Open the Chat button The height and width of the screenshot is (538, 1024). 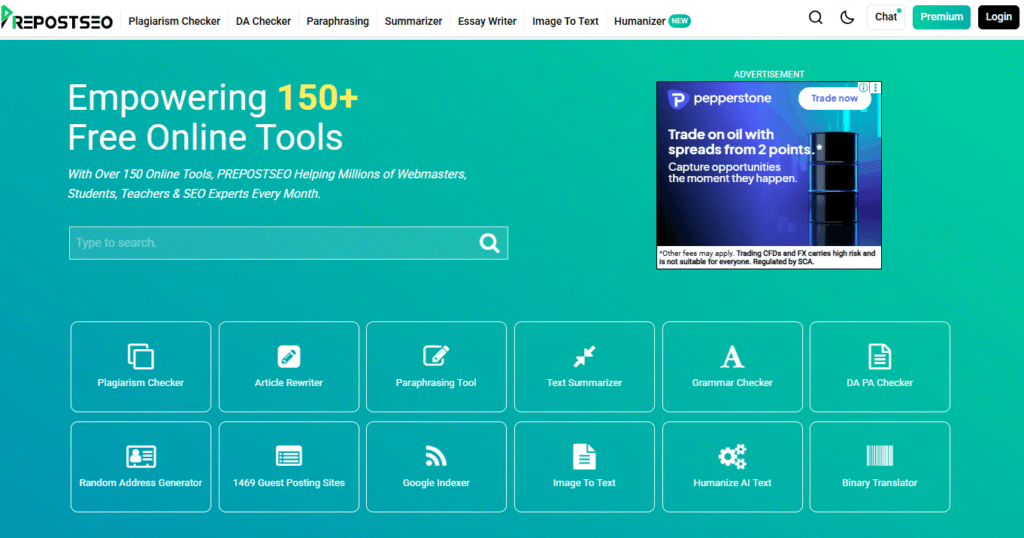pos(886,17)
